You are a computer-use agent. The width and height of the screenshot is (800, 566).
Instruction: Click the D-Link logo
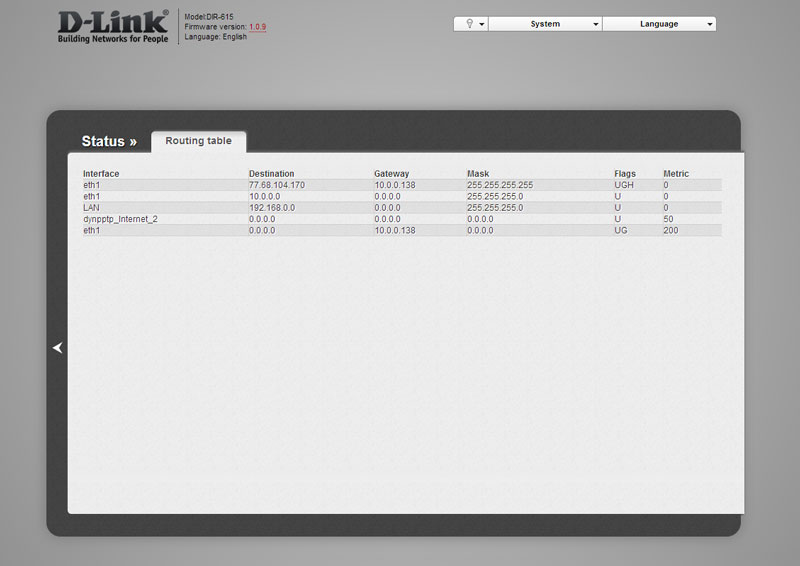[113, 27]
